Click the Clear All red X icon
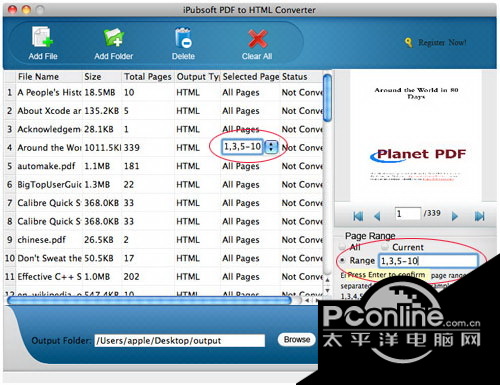 [x=257, y=38]
